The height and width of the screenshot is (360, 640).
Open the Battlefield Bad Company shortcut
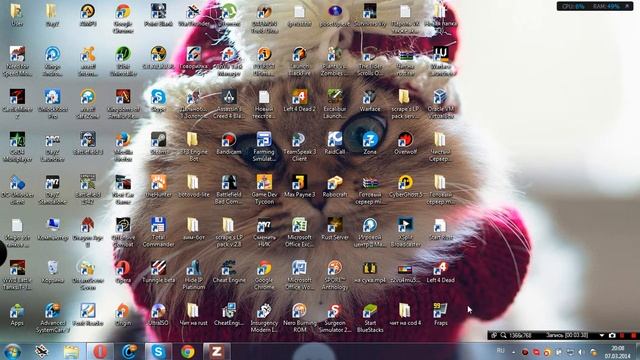[229, 189]
